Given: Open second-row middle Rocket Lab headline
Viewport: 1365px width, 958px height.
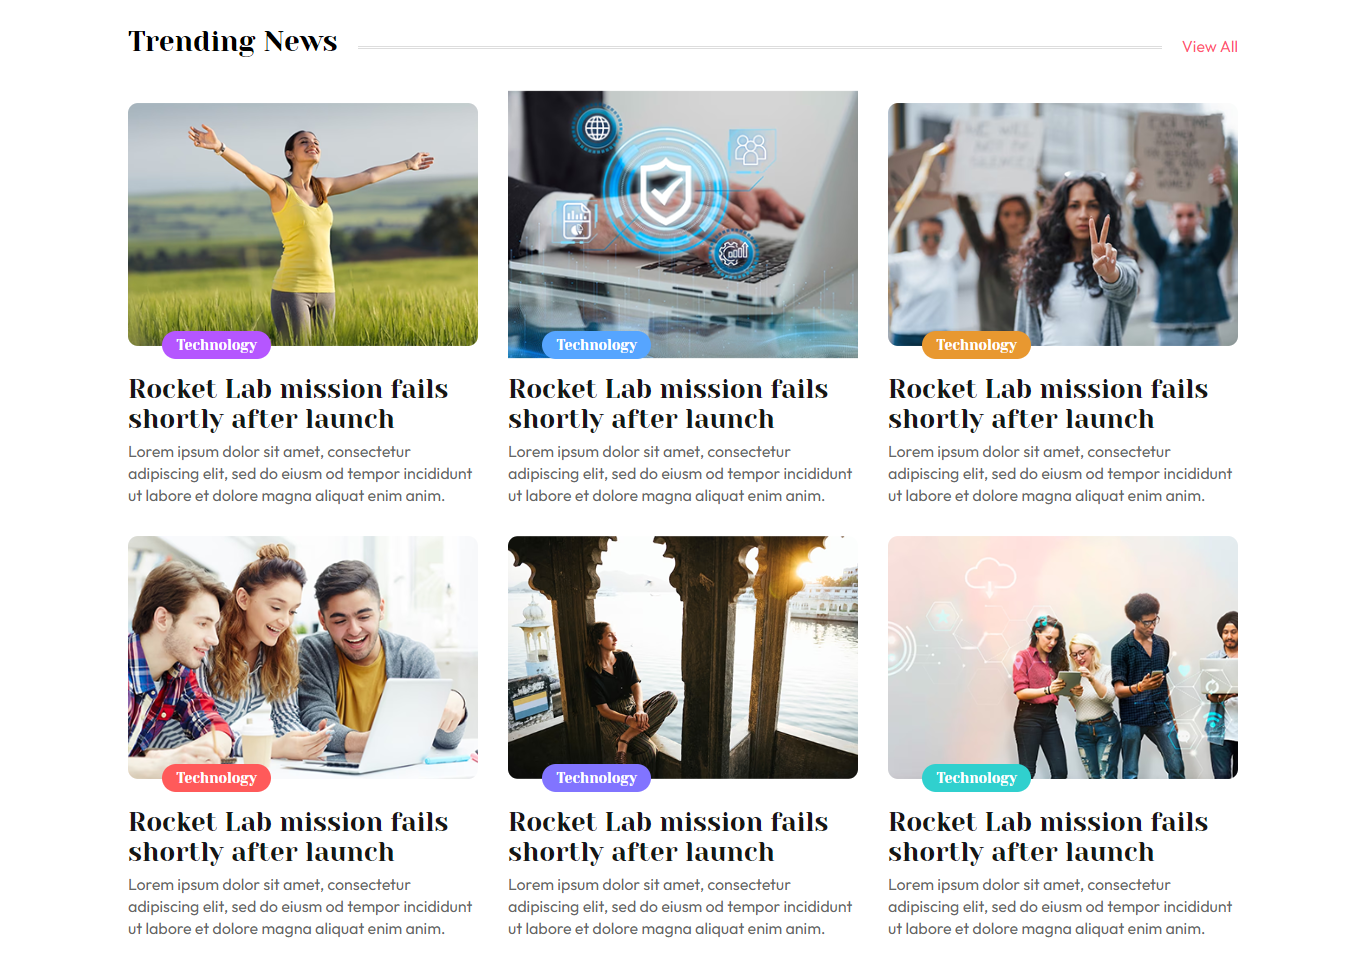Looking at the screenshot, I should [668, 837].
